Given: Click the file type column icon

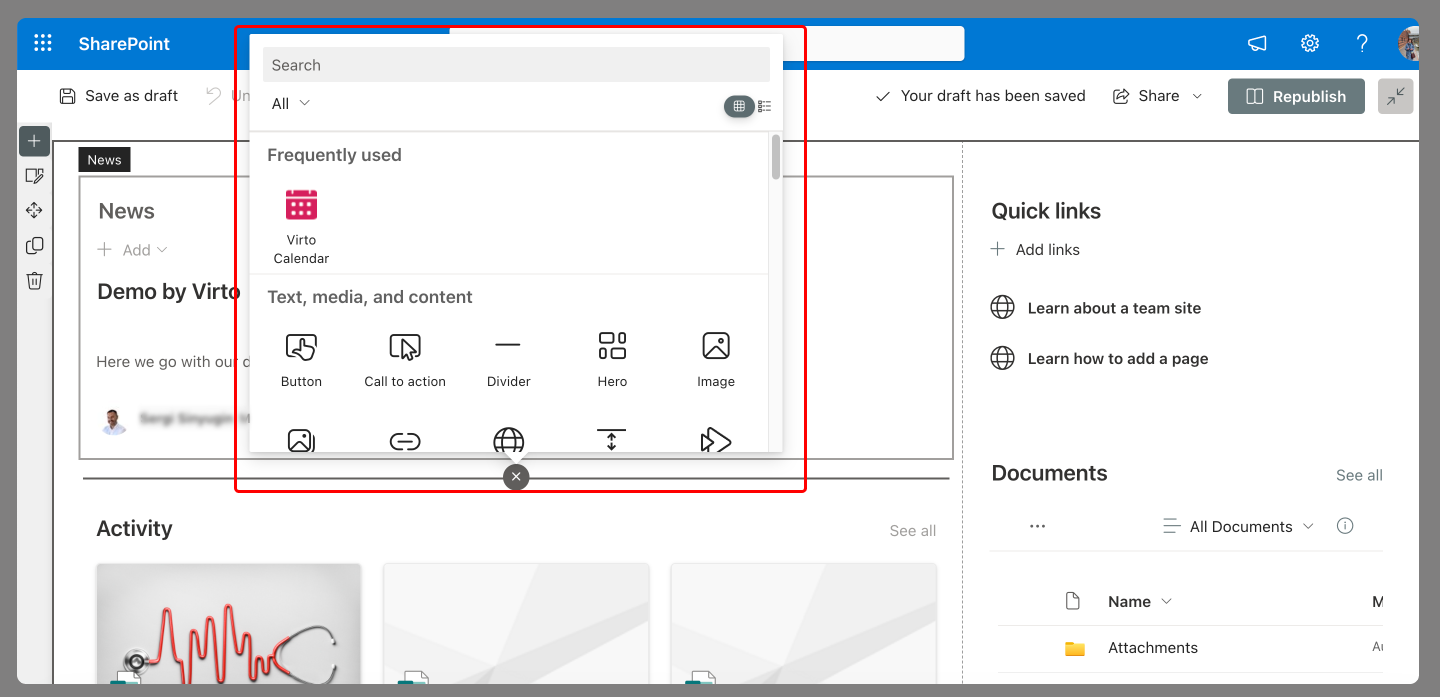Looking at the screenshot, I should pyautogui.click(x=1073, y=601).
